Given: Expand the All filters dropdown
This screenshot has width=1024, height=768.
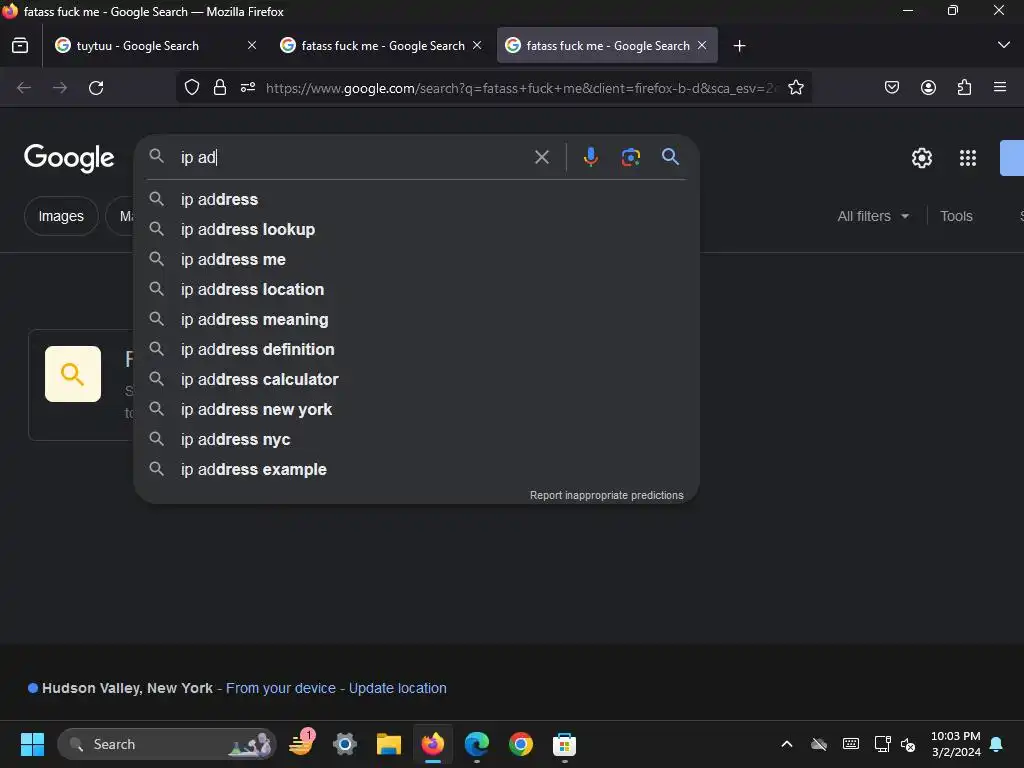Looking at the screenshot, I should pyautogui.click(x=873, y=216).
